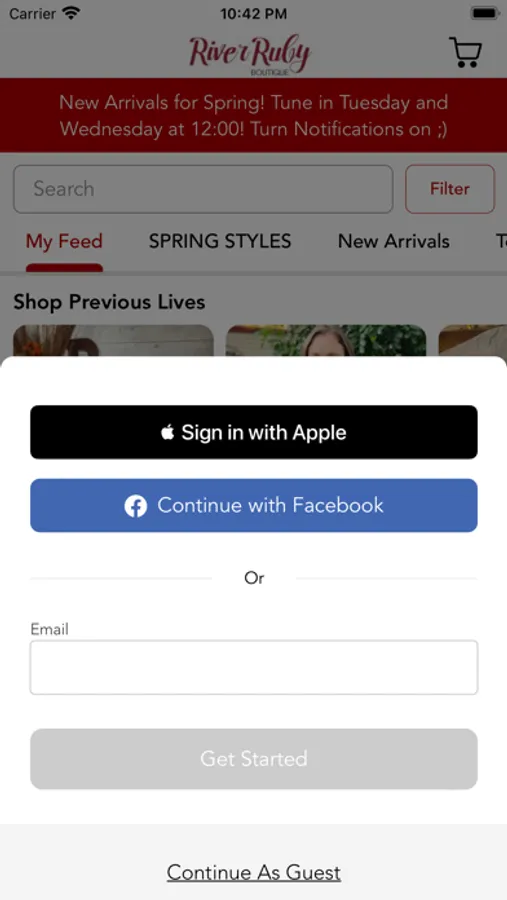Image resolution: width=507 pixels, height=900 pixels.
Task: Click the Apple logo on sign-in button
Action: [168, 432]
